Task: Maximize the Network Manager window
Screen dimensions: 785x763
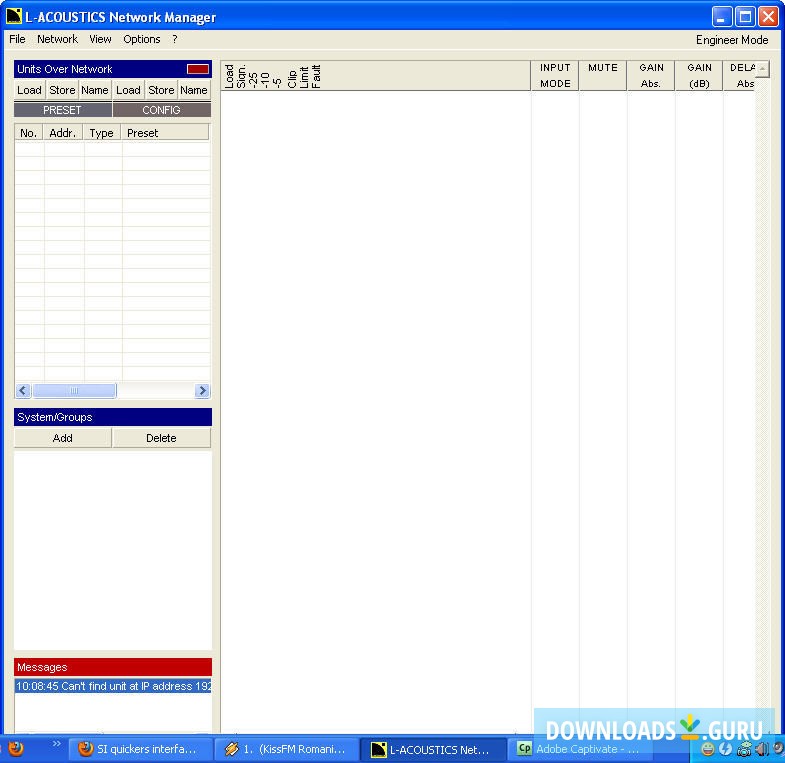Action: coord(745,17)
